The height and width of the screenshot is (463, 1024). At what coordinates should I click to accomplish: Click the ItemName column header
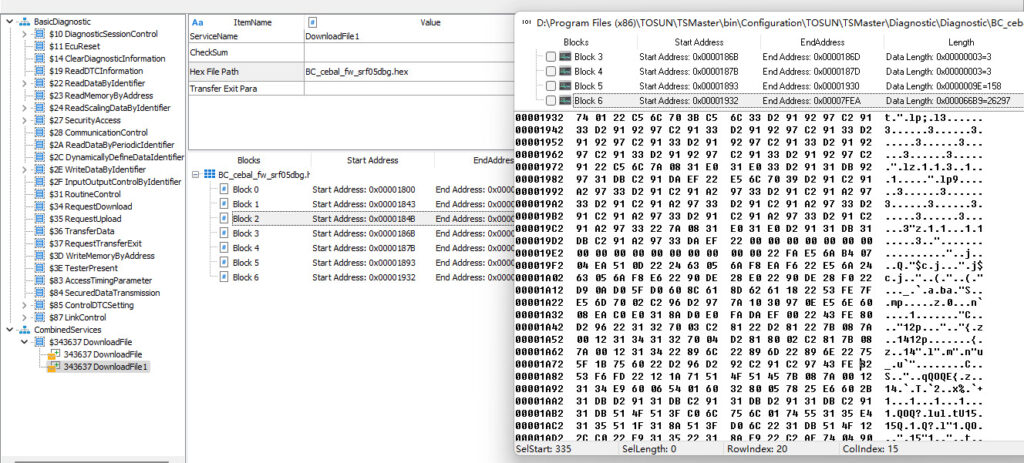tap(251, 22)
